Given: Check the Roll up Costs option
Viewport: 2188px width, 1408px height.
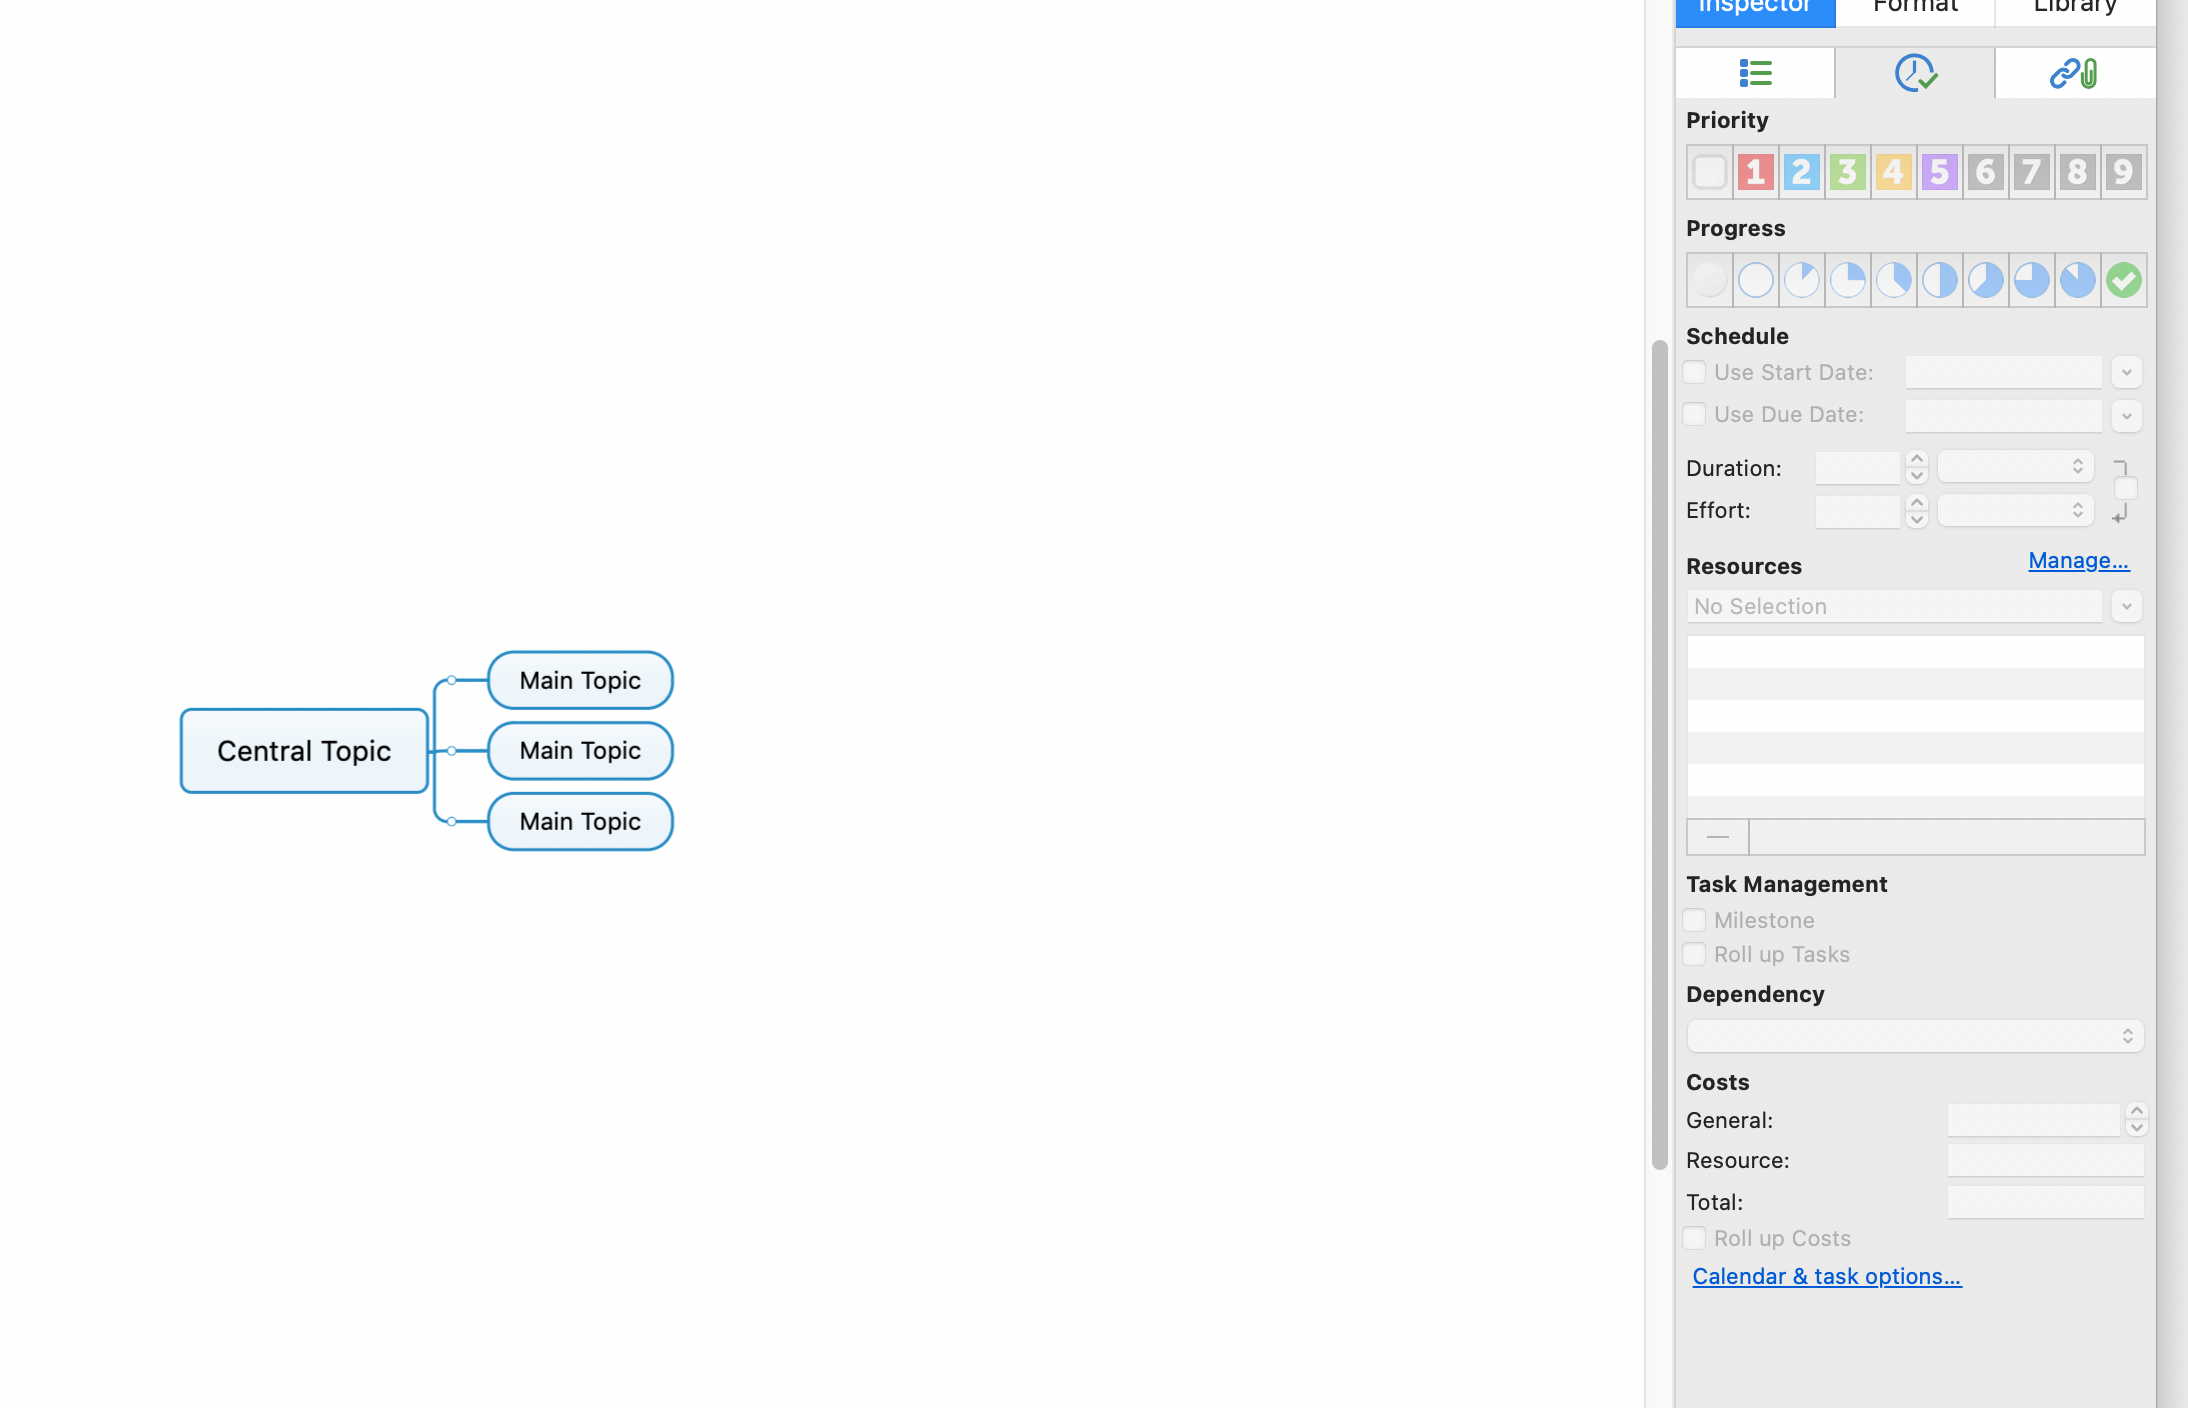Looking at the screenshot, I should (x=1694, y=1238).
